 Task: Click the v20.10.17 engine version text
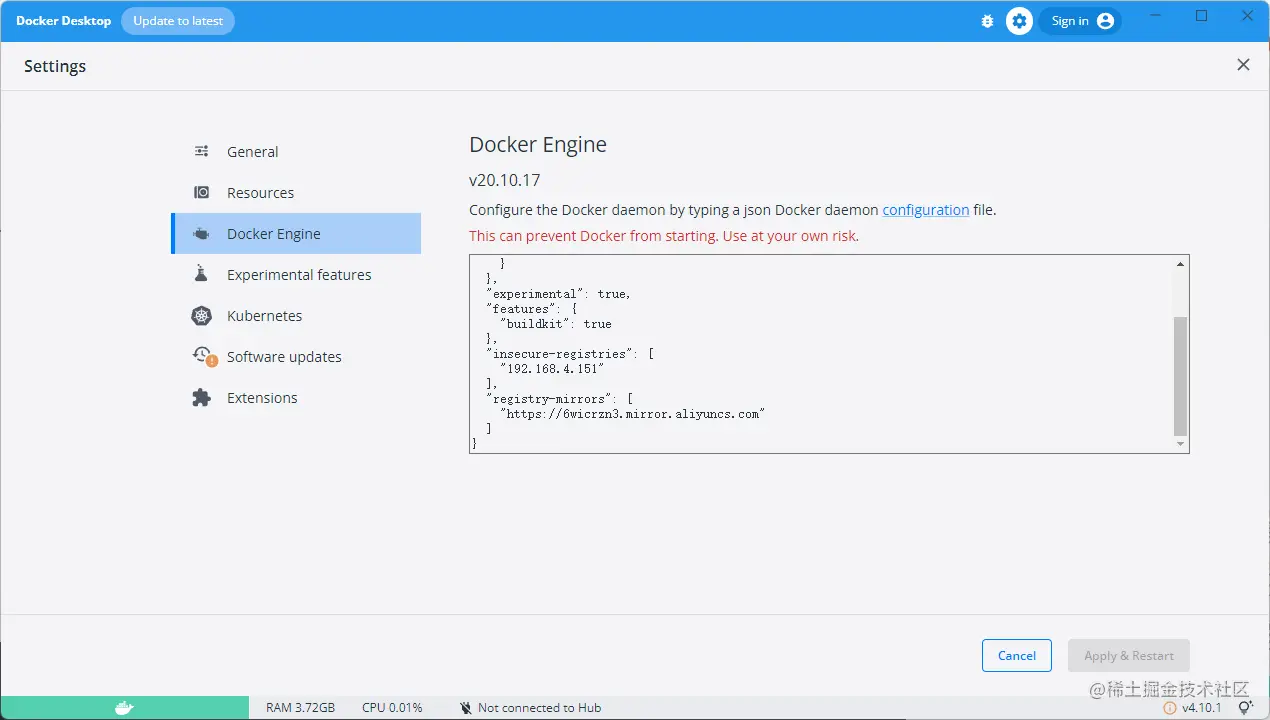(x=505, y=181)
